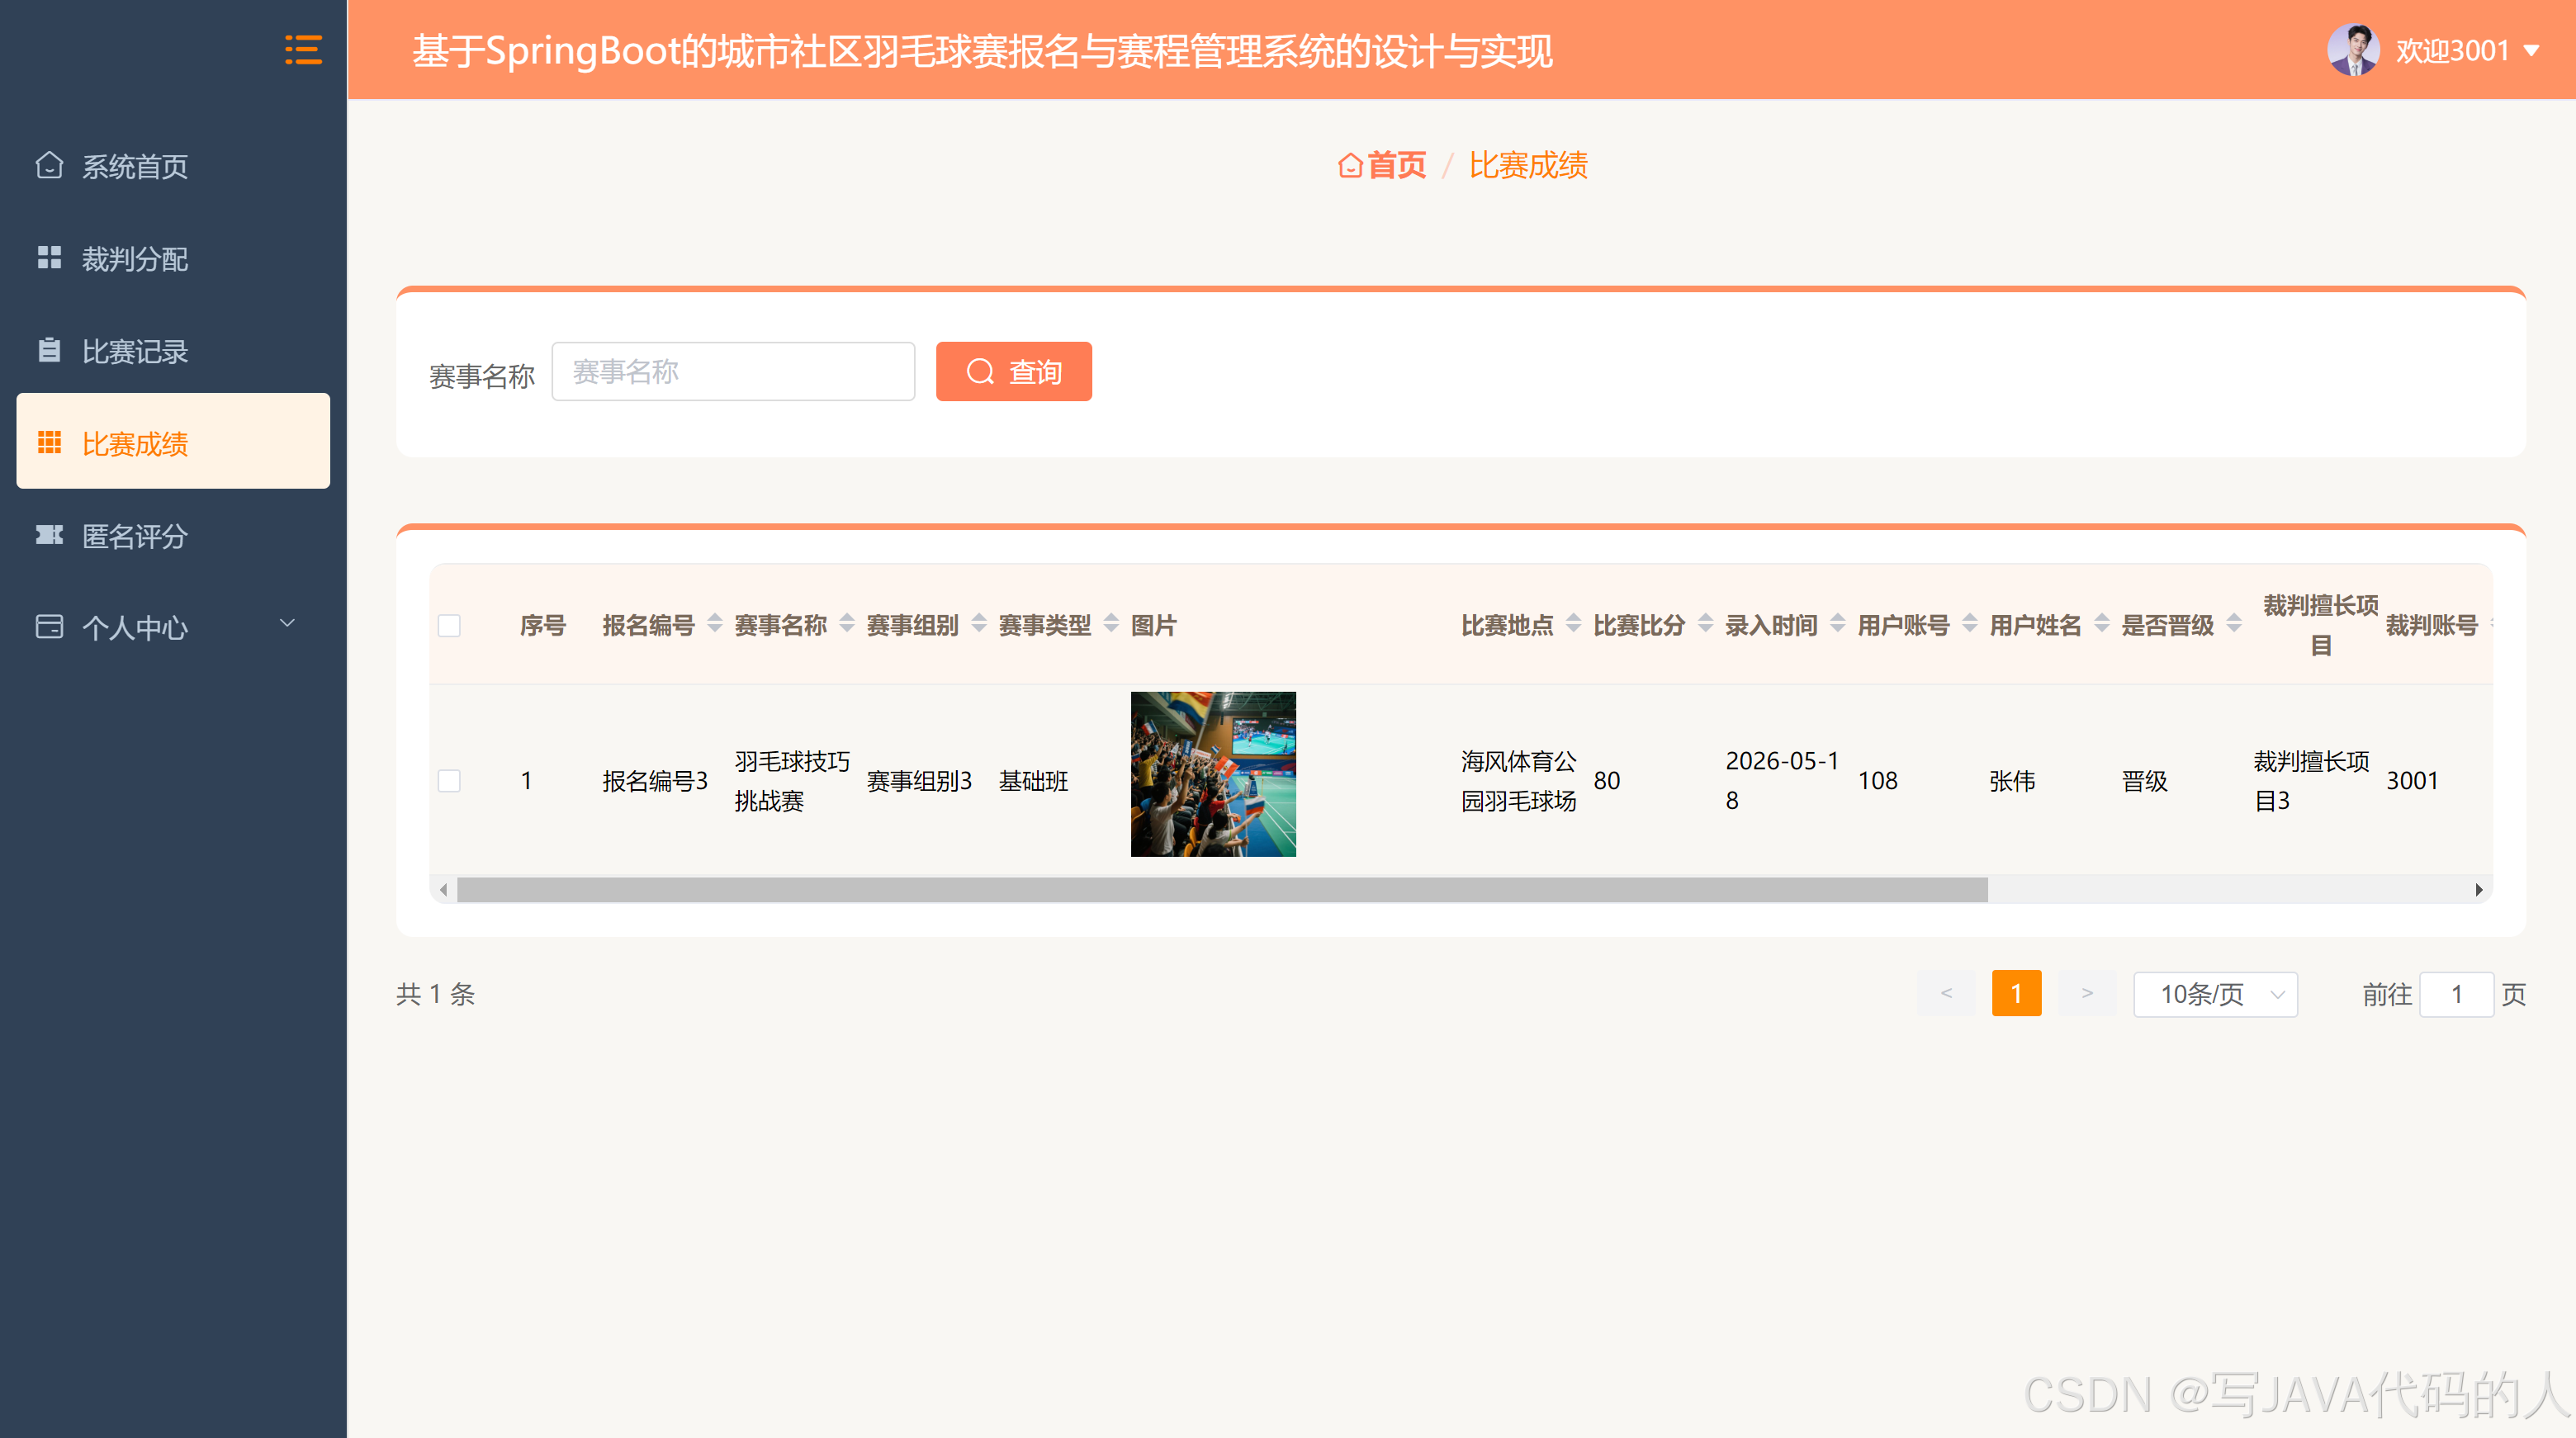Collapse sidebar with the hamburger menu icon
2576x1438 pixels.
[303, 50]
